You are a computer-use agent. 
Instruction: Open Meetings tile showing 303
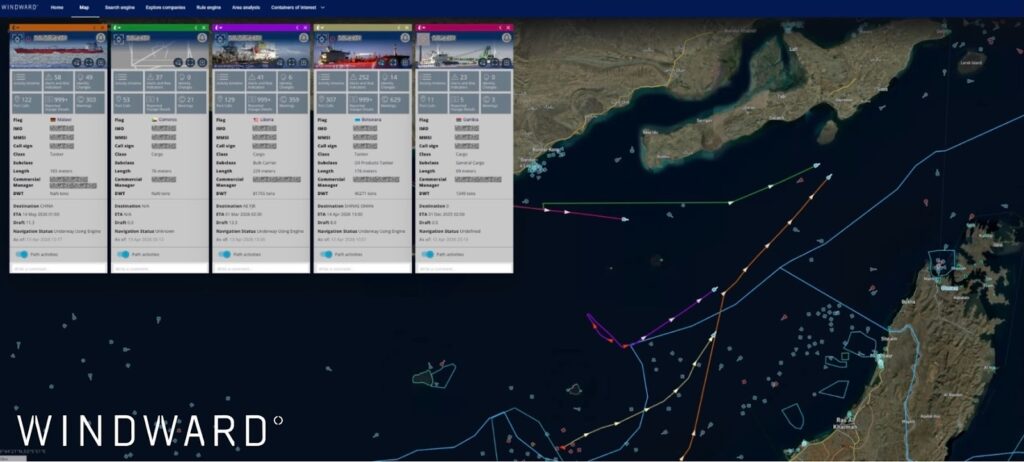[90, 103]
